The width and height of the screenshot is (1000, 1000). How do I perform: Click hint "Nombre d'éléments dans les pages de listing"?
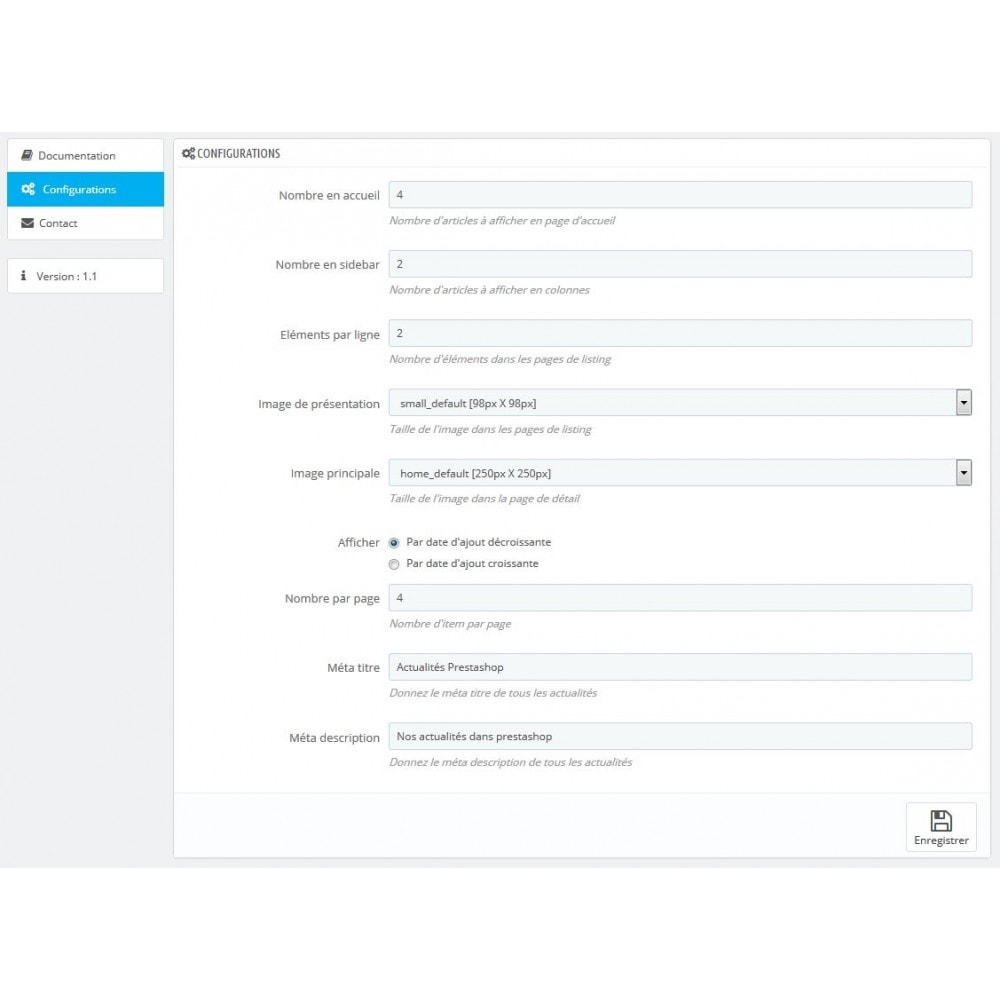point(500,360)
